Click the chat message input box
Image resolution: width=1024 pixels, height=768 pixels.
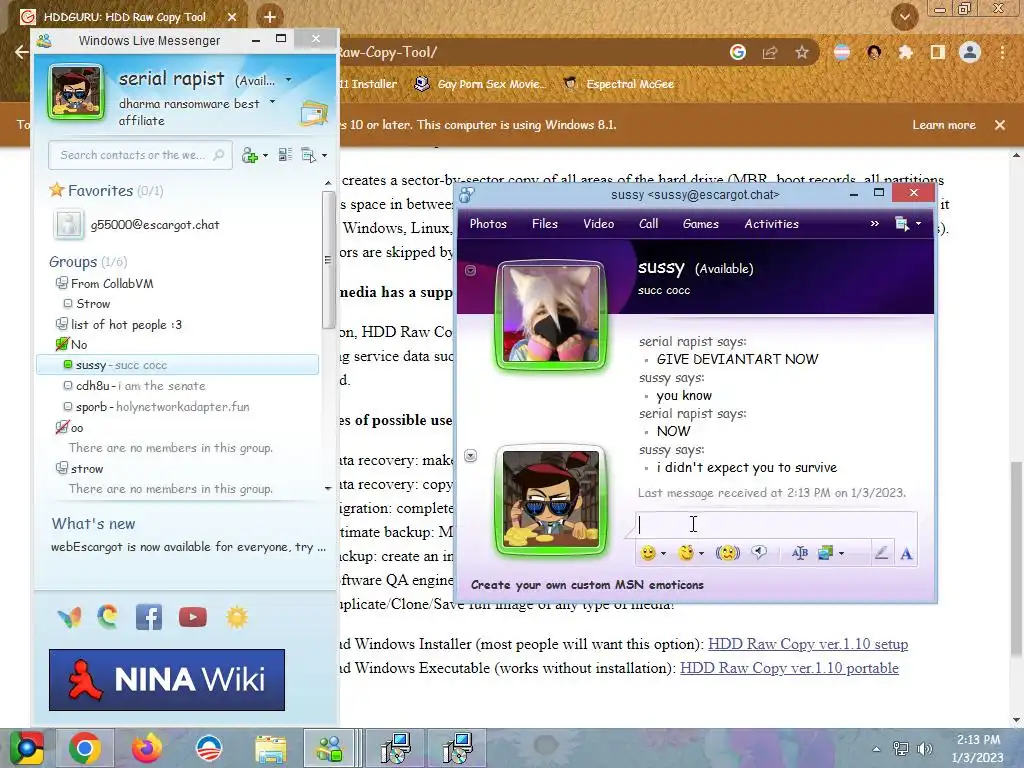(x=776, y=525)
